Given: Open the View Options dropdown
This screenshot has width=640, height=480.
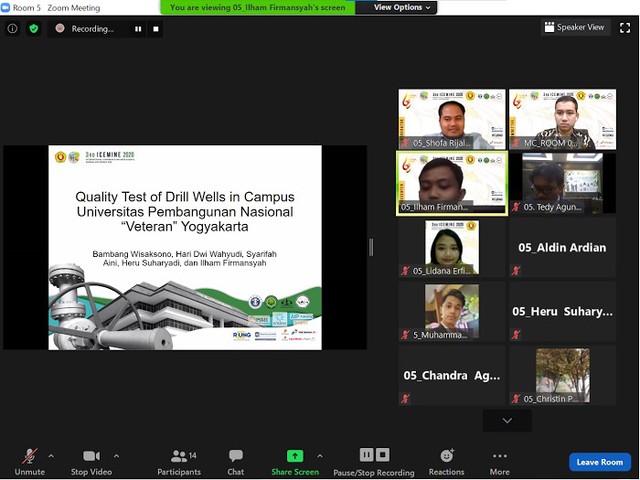Looking at the screenshot, I should 404,7.
